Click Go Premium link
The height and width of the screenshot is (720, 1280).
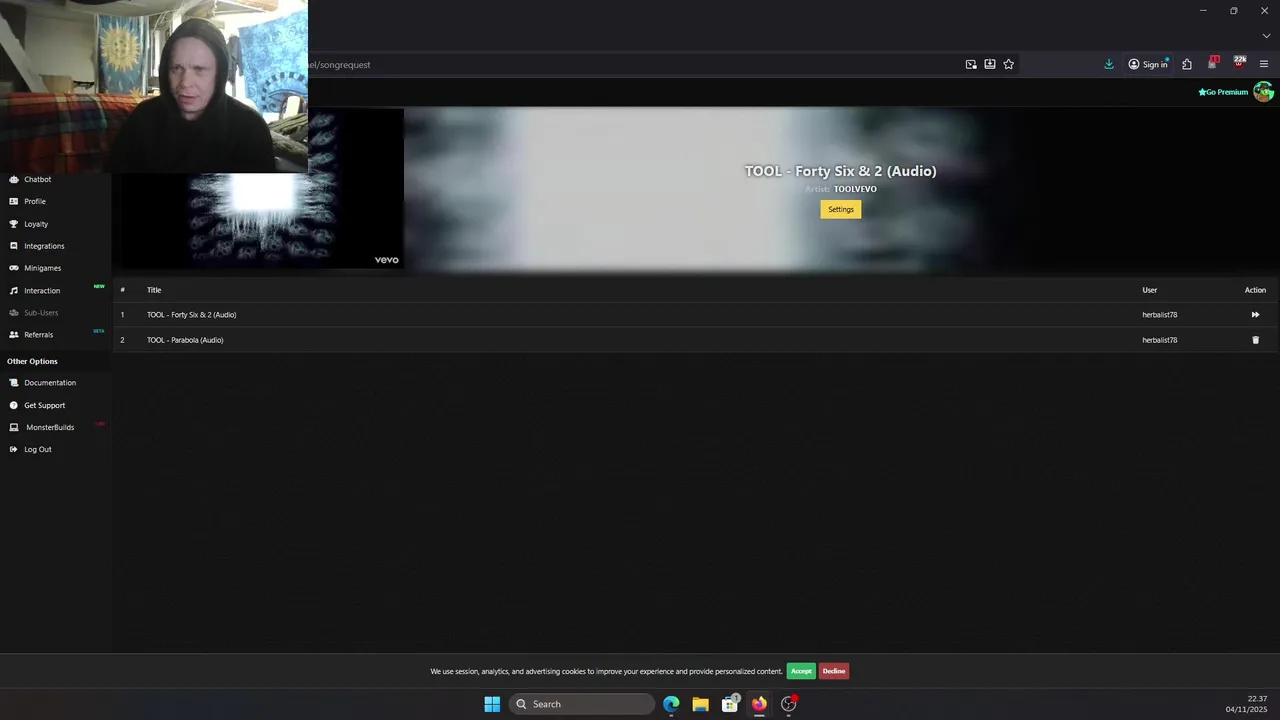coord(1224,92)
